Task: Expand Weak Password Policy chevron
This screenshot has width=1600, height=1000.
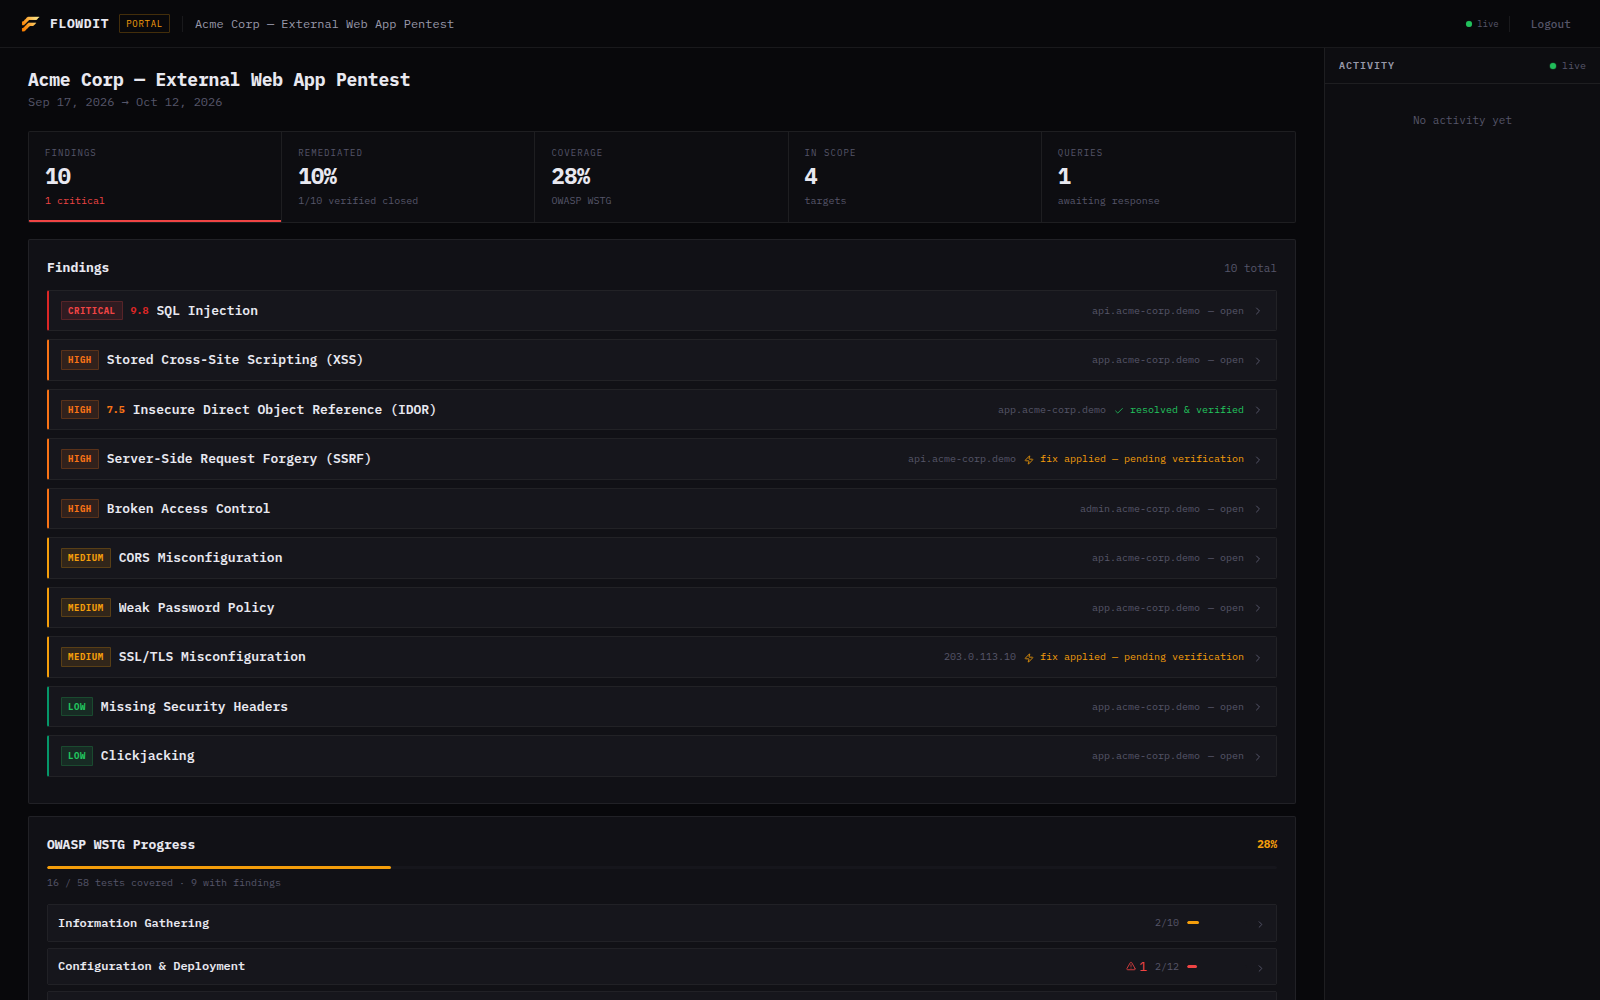Action: tap(1258, 608)
